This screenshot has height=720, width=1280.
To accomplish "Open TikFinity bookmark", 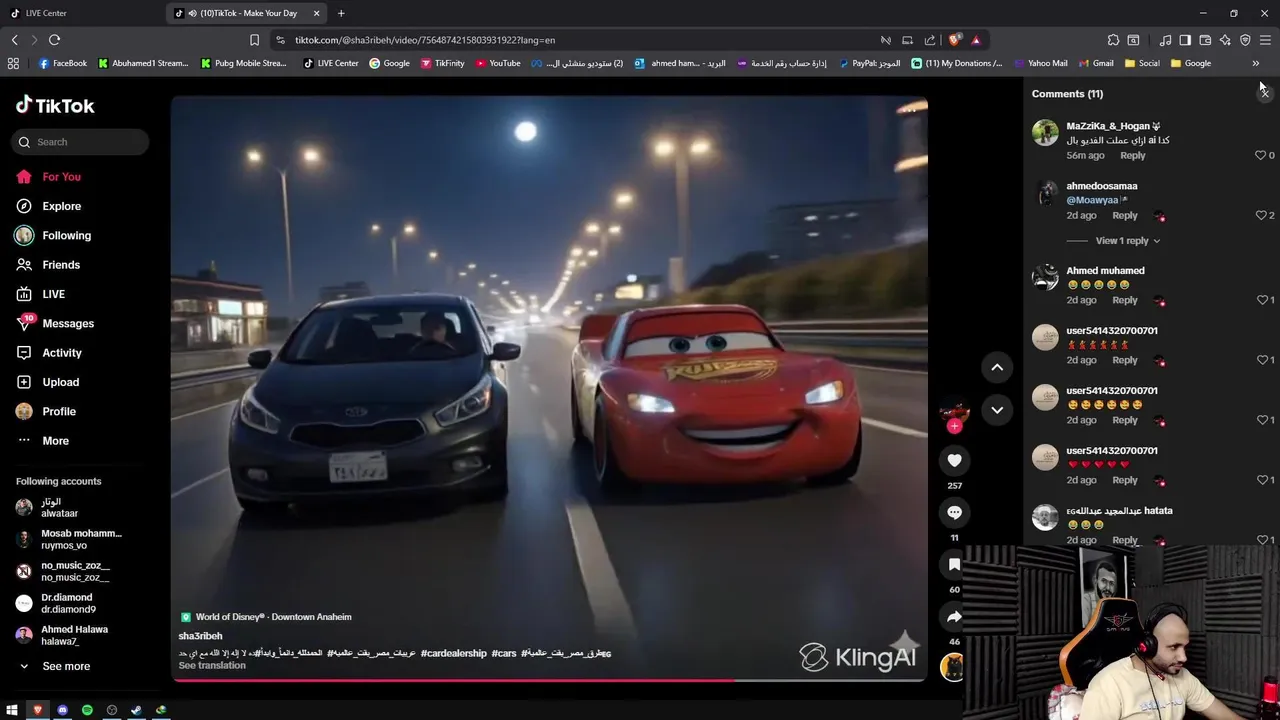I will pos(442,63).
